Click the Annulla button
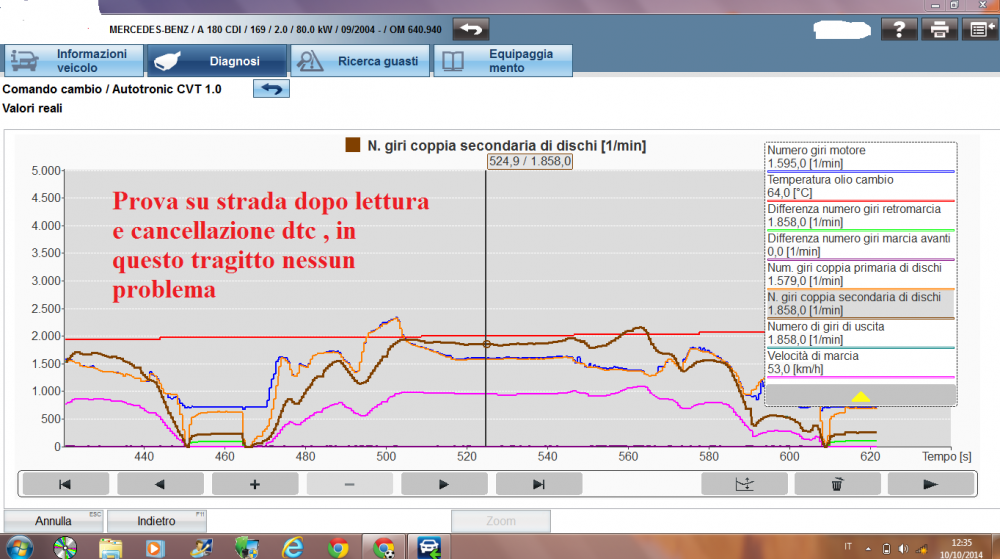 [x=54, y=521]
